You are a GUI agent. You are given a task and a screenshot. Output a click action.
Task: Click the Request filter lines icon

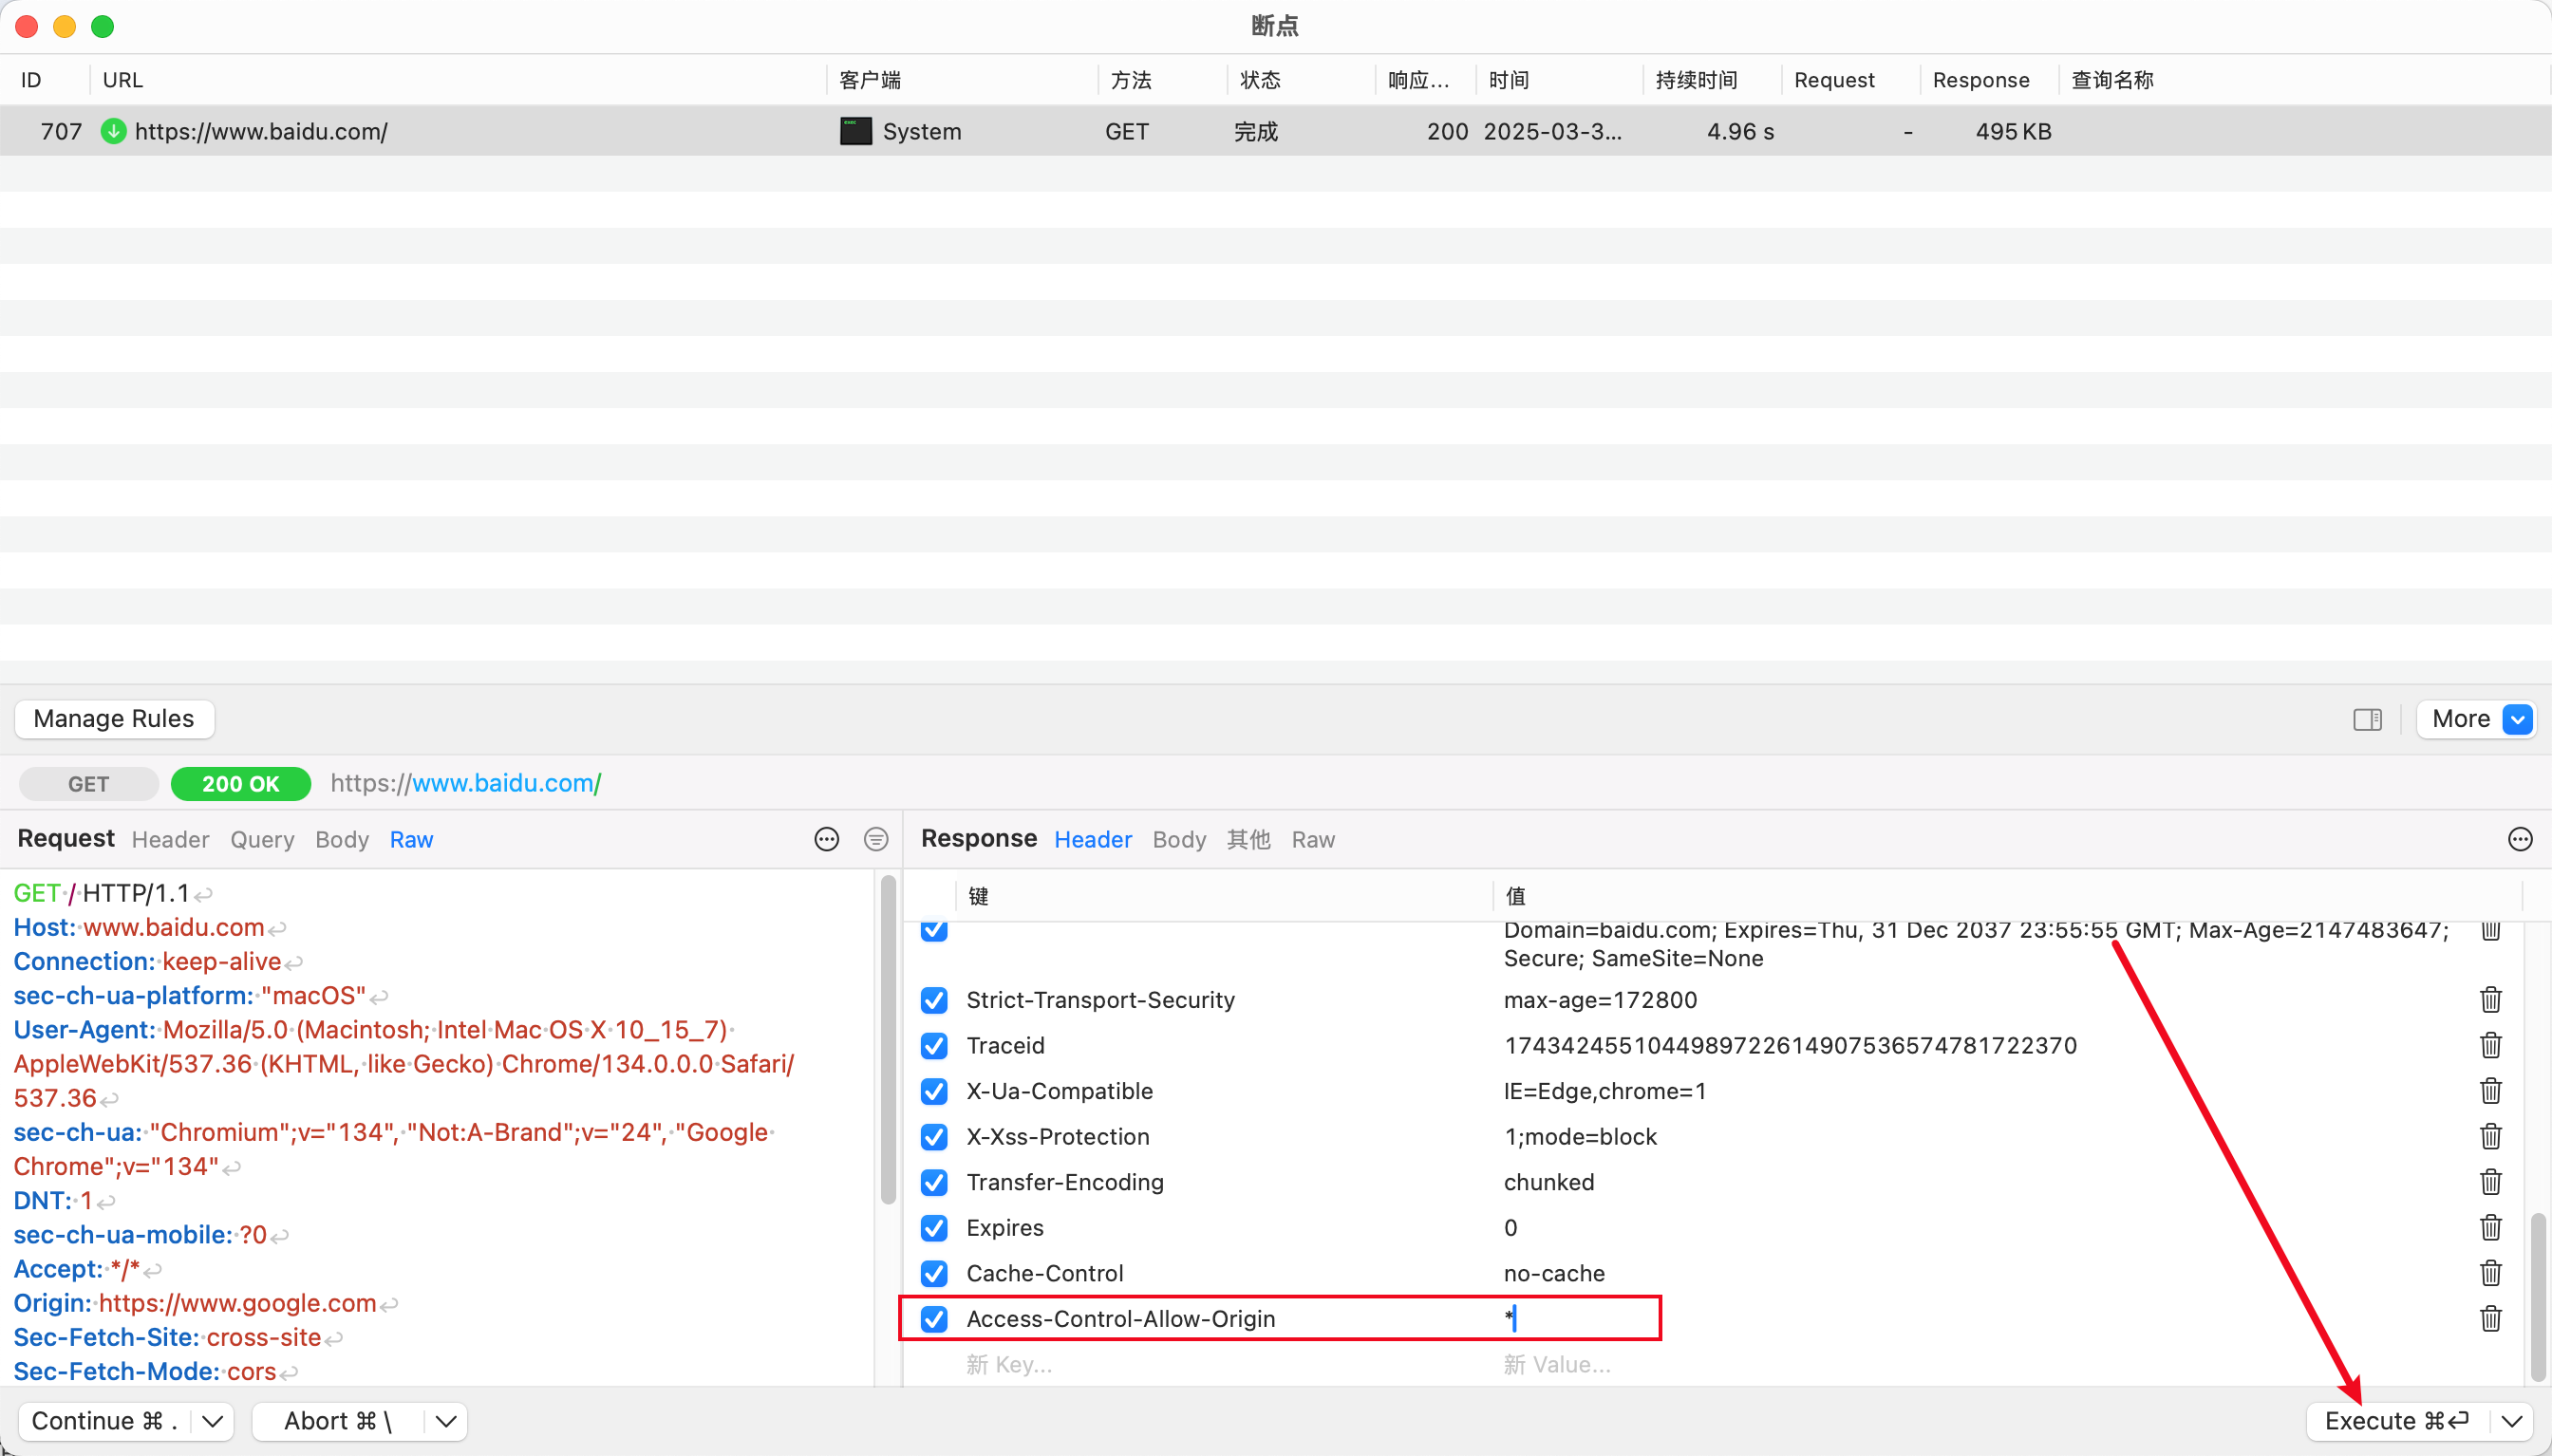(x=876, y=839)
